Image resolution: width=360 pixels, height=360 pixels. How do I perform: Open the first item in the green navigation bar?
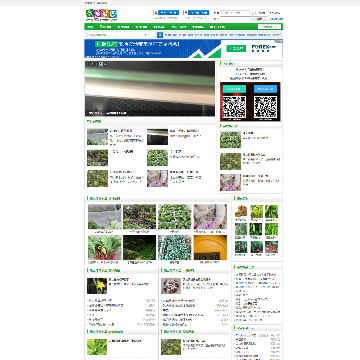tap(91, 27)
